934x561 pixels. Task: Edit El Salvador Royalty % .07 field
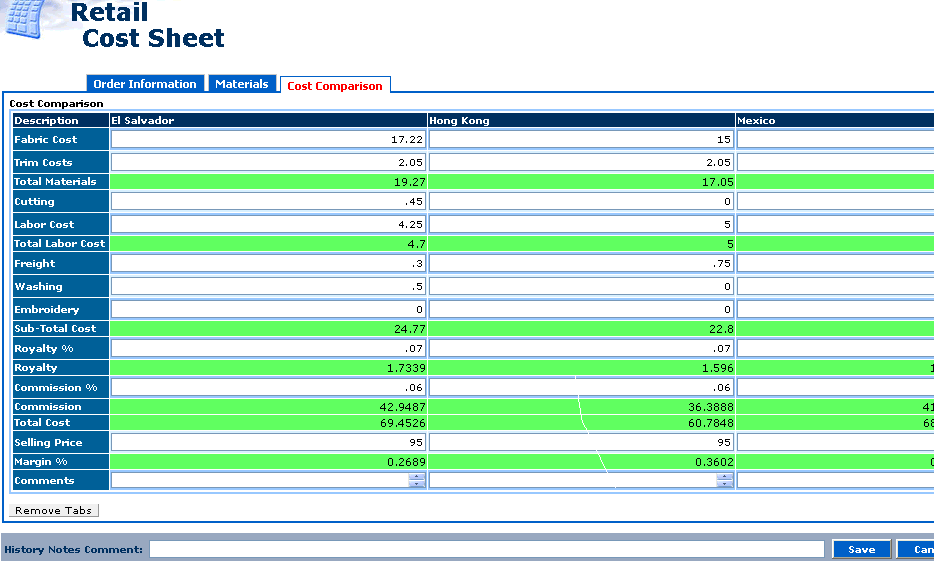click(x=268, y=348)
